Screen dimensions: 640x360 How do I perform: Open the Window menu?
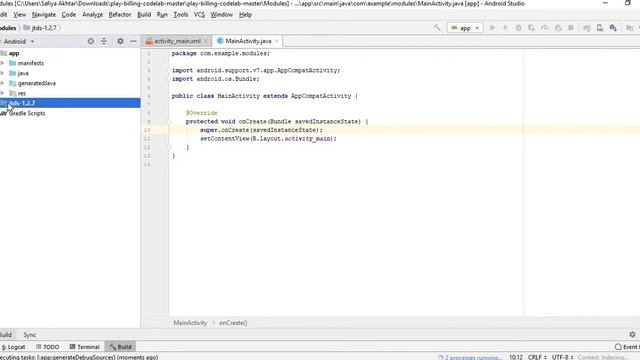(221, 14)
